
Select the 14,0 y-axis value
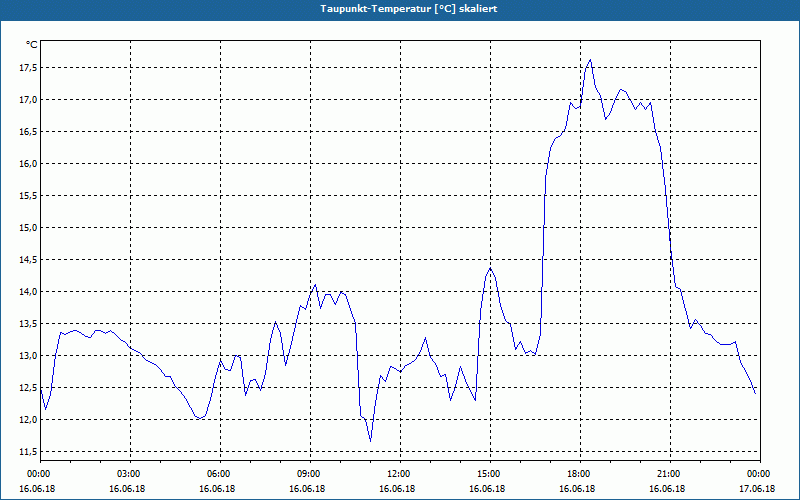click(29, 292)
